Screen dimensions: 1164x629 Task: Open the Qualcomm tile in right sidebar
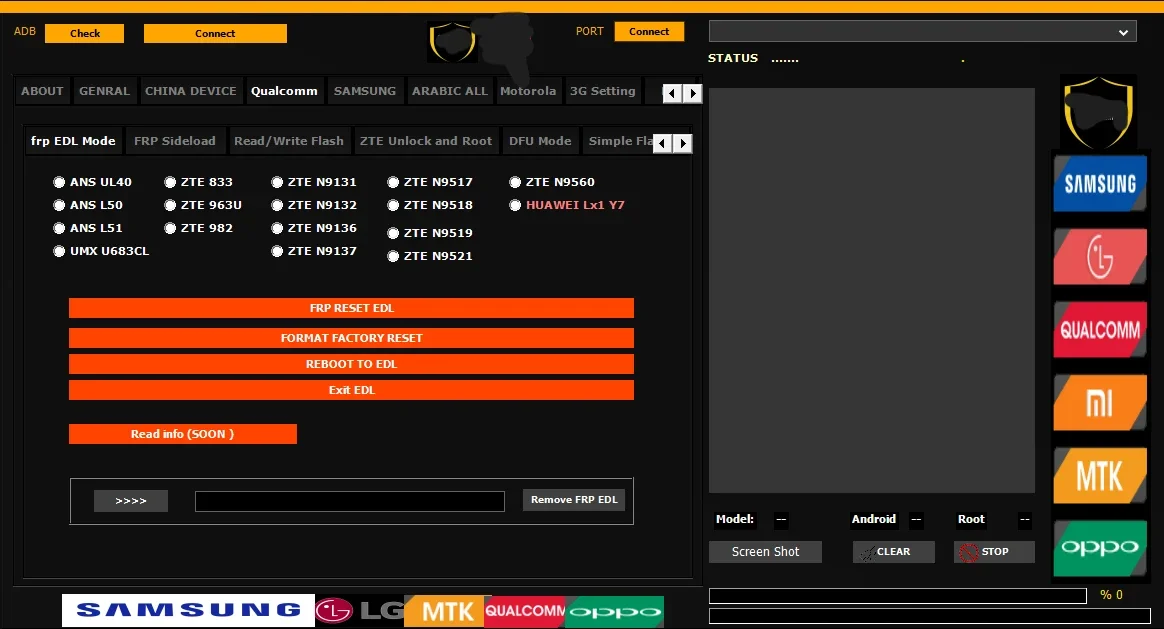pos(1099,330)
